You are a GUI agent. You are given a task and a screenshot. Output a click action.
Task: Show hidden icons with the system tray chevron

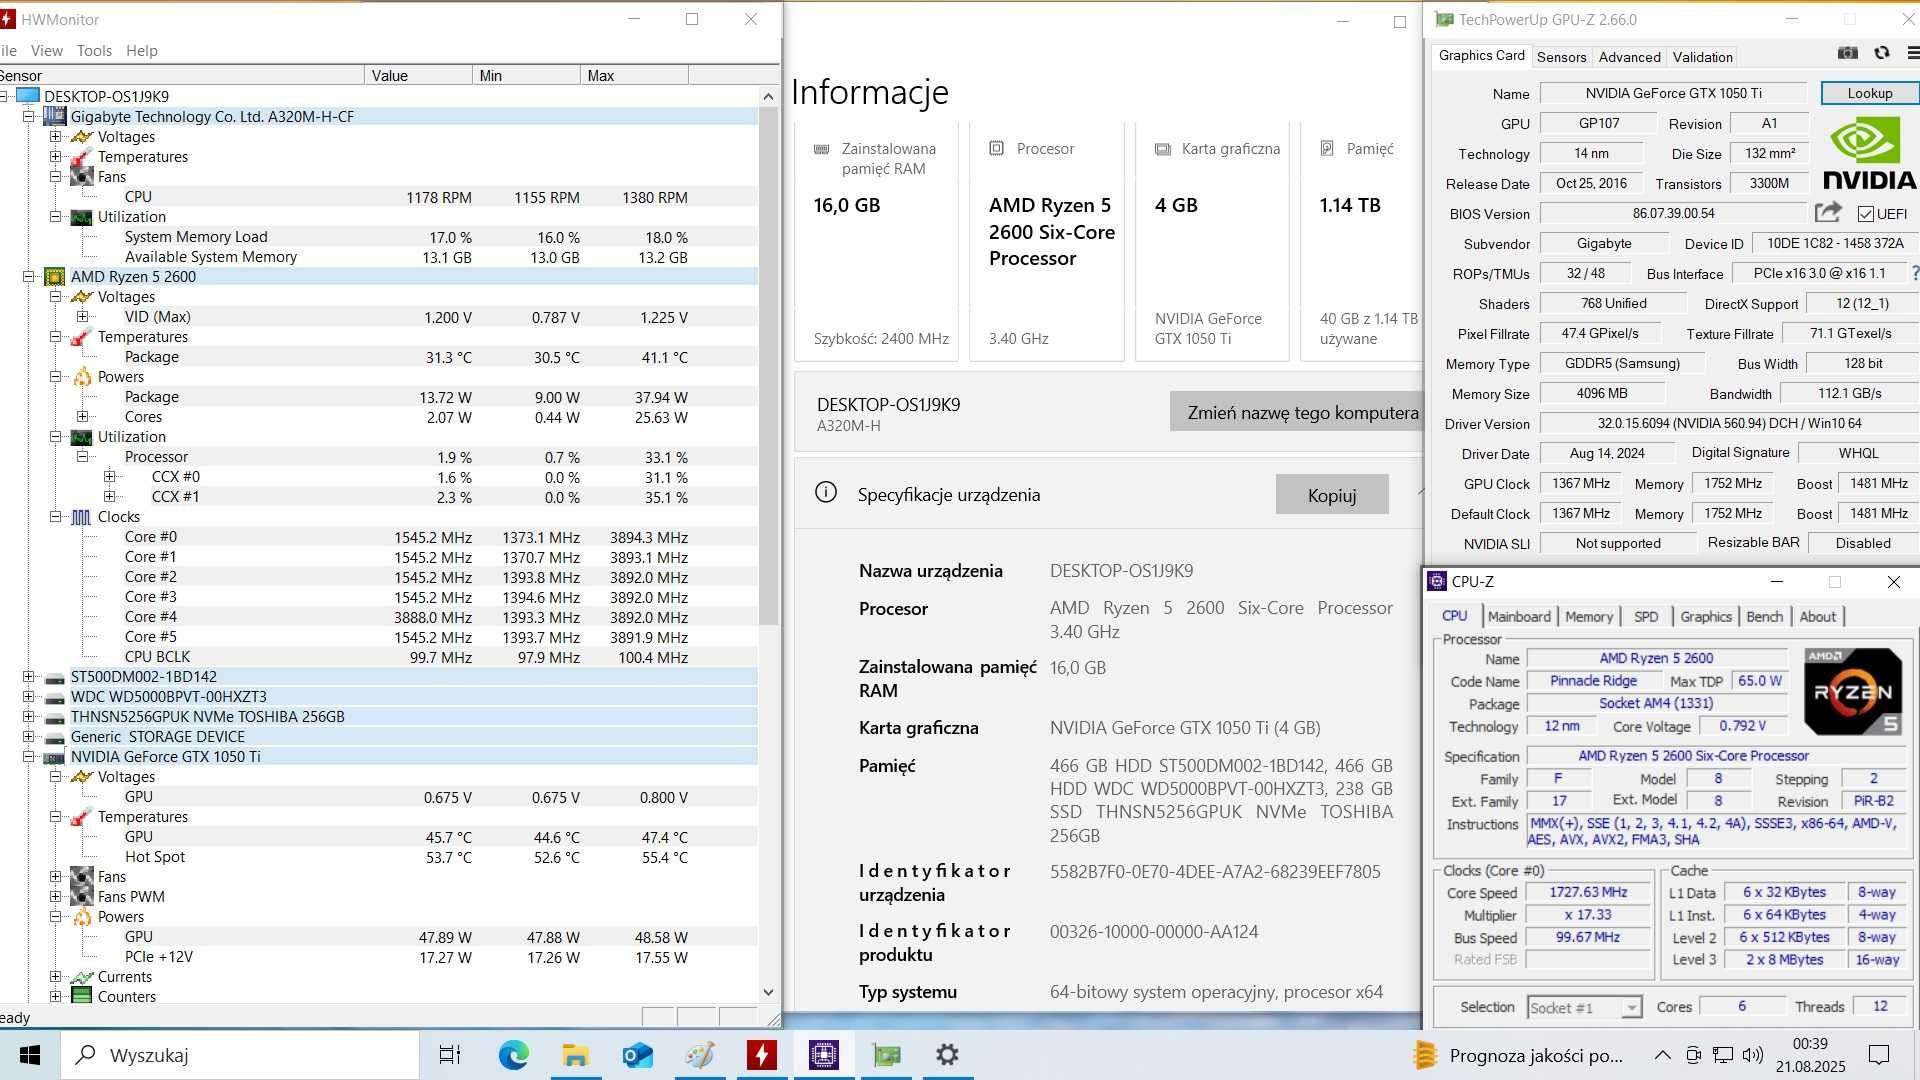pyautogui.click(x=1662, y=1055)
